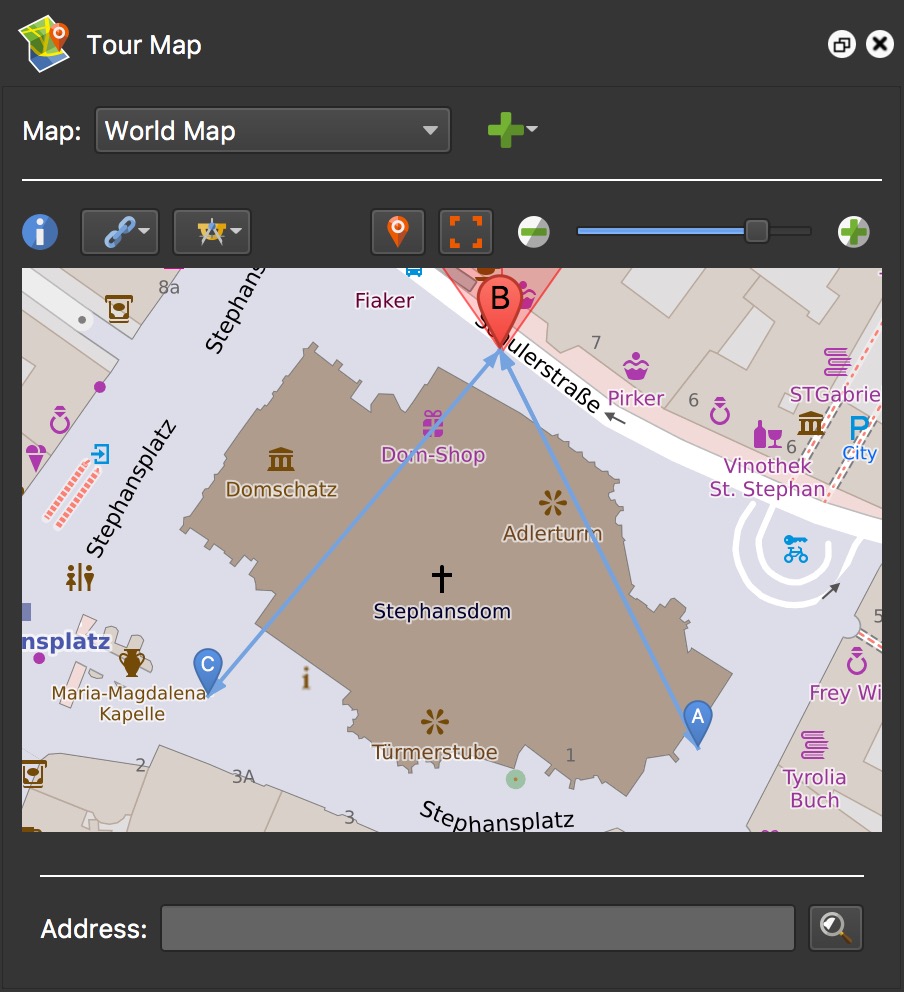Click the address search magnifier button
The image size is (904, 992).
pos(835,928)
